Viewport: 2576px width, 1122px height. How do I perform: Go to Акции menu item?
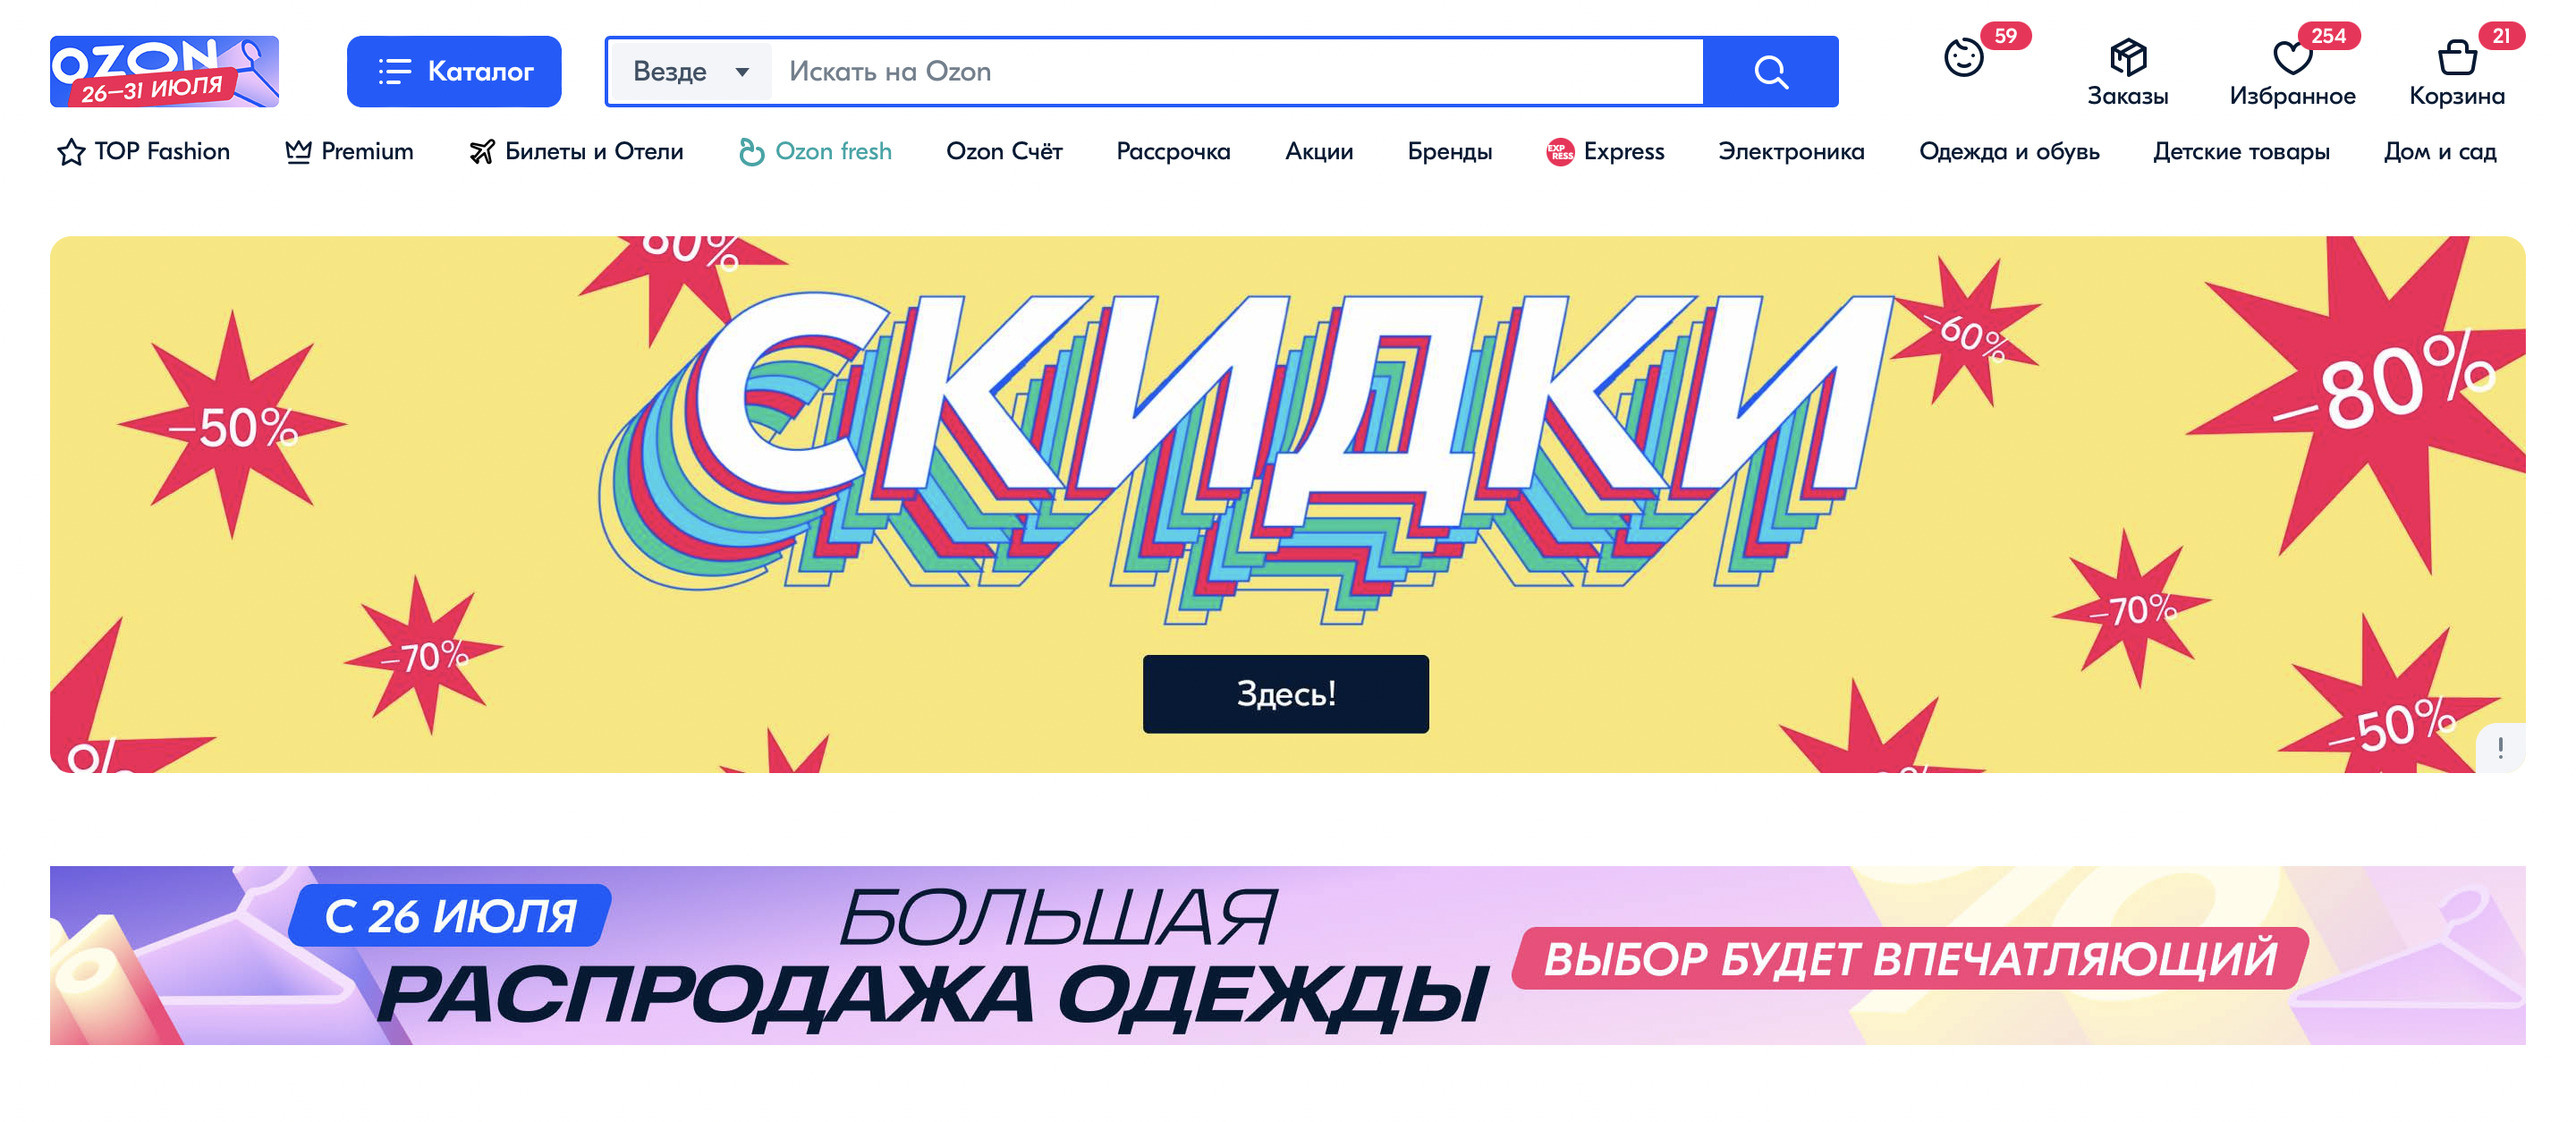[1318, 152]
